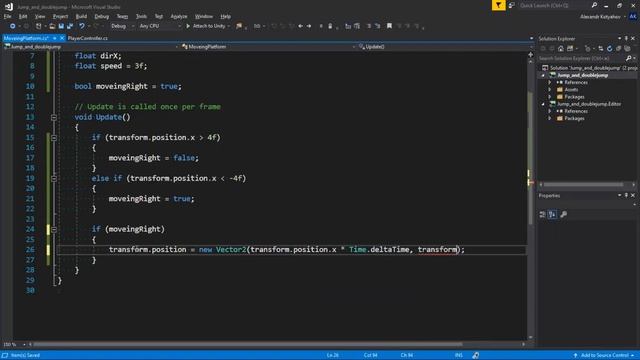Click Solution Explorer pending changes filter icon
This screenshot has width=640, height=360.
[588, 49]
